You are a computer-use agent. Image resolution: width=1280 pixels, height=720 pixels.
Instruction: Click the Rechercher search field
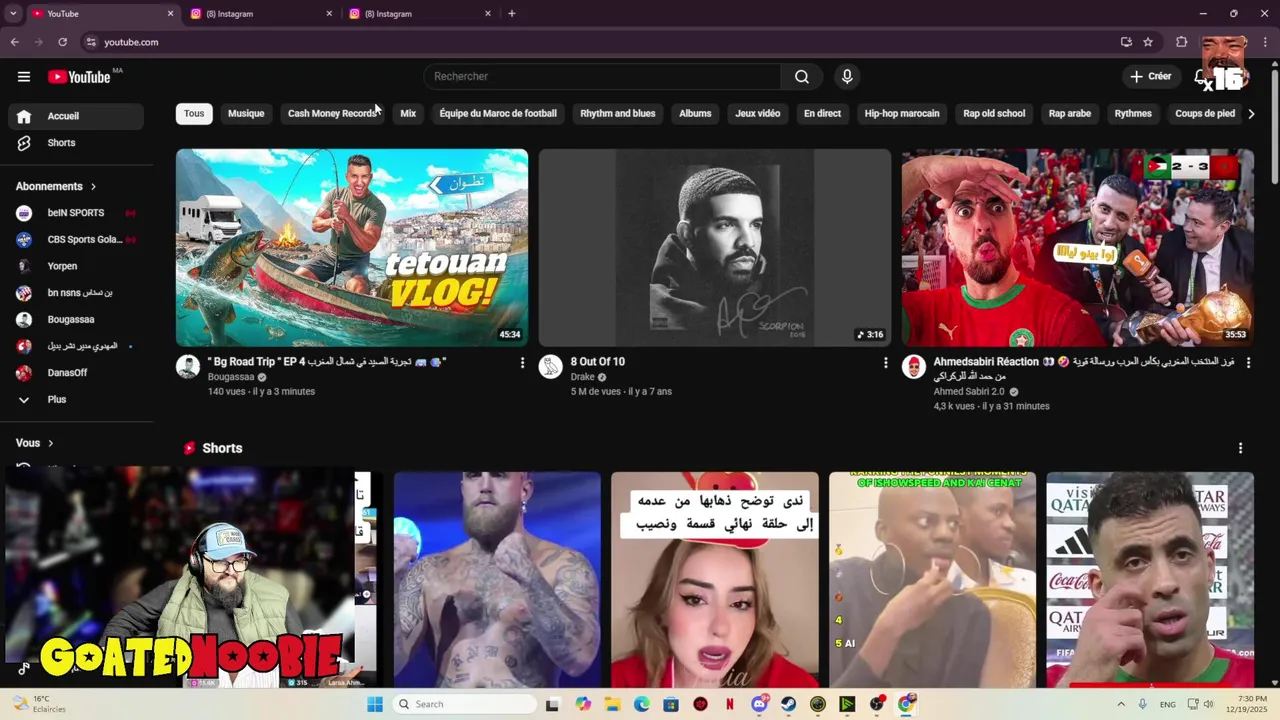click(x=602, y=76)
